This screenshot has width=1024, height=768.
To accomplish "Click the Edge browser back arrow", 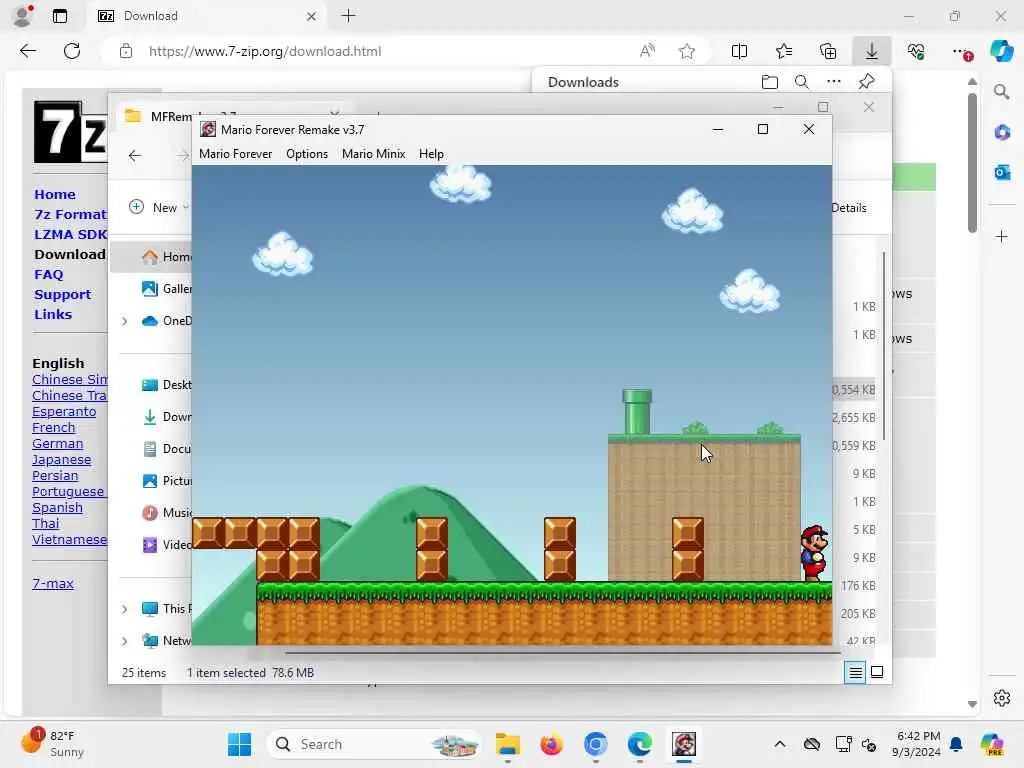I will (27, 51).
